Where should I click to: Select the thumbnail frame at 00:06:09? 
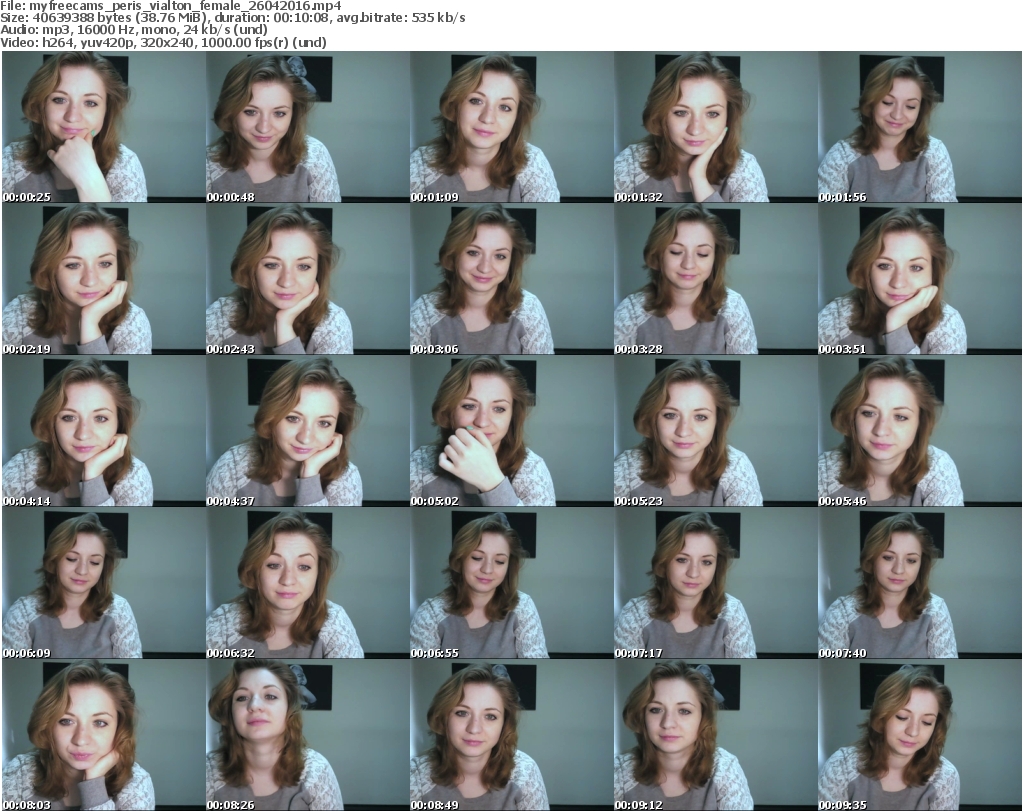tap(104, 583)
